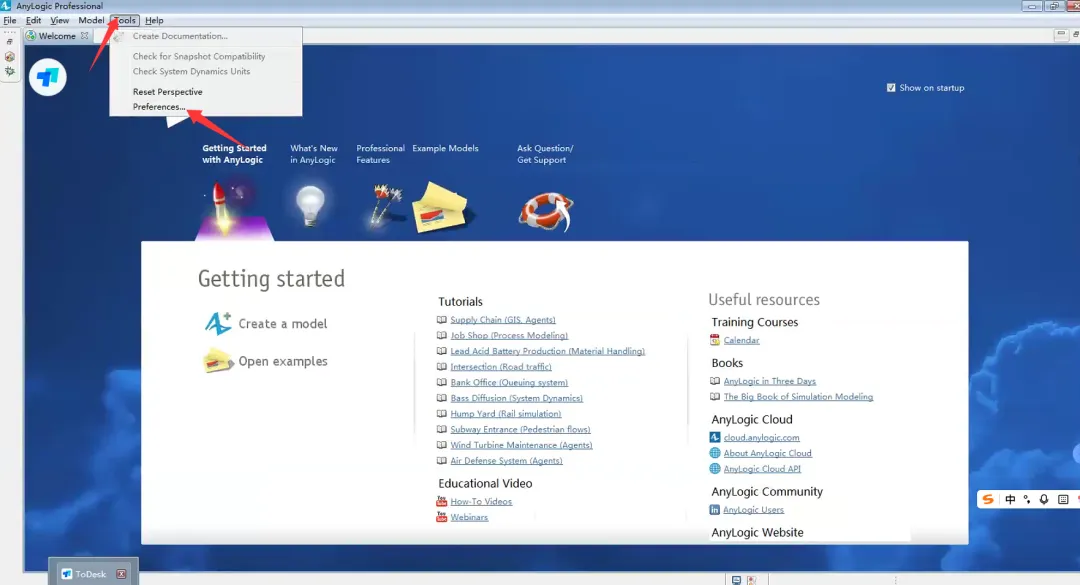Open Hump Yard (Rail simulation) tutorial

[x=506, y=413]
